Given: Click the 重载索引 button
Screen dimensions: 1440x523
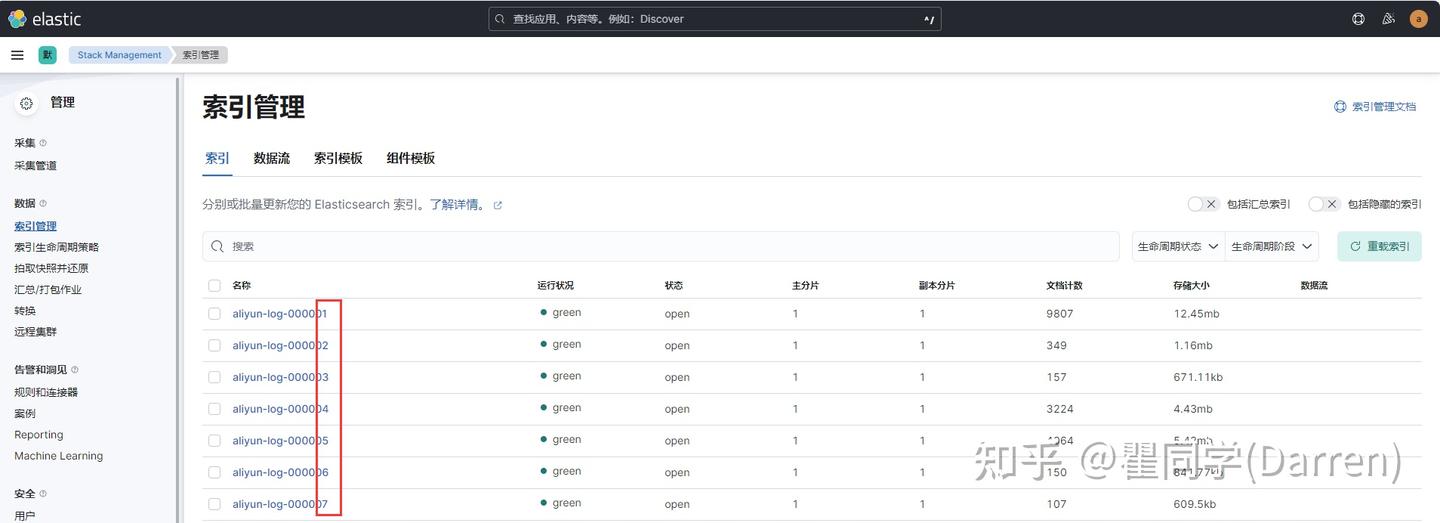Looking at the screenshot, I should 1379,246.
